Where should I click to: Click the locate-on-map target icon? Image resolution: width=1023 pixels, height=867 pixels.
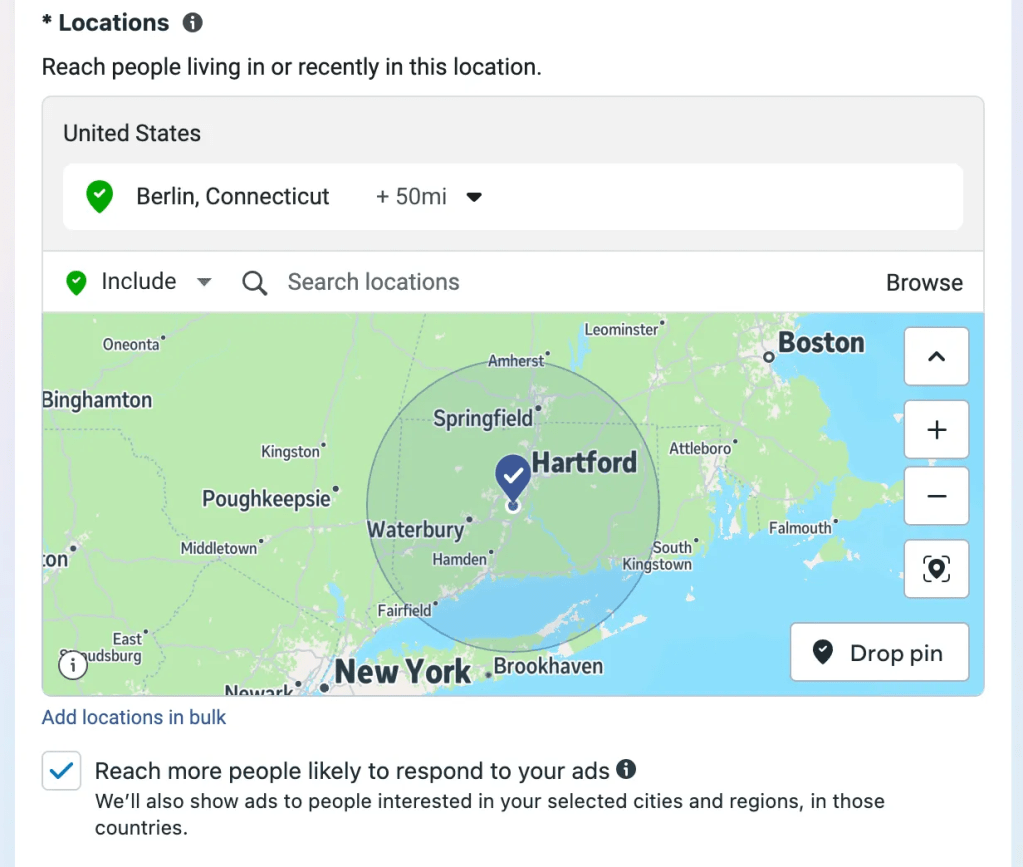tap(936, 569)
